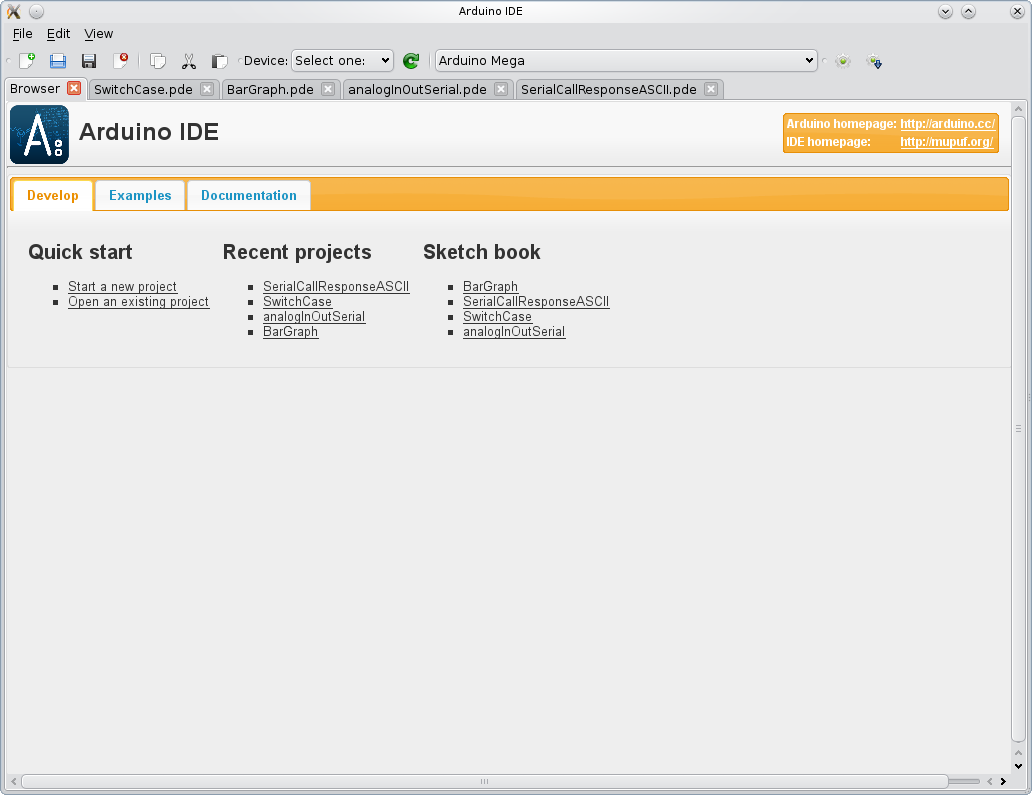This screenshot has height=795, width=1032.
Task: Open analogInOutSerial from Recent projects
Action: point(314,317)
